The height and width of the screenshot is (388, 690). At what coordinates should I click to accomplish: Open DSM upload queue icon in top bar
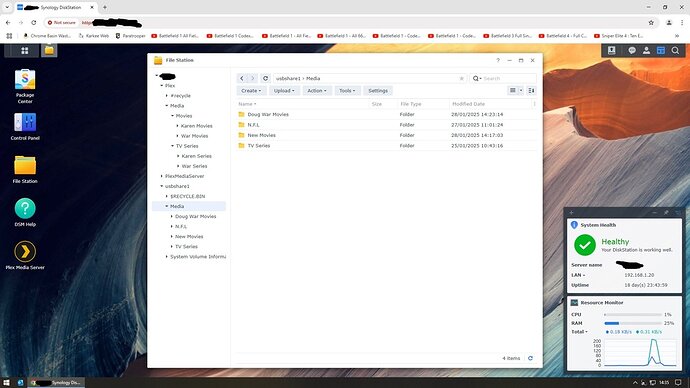[611, 51]
